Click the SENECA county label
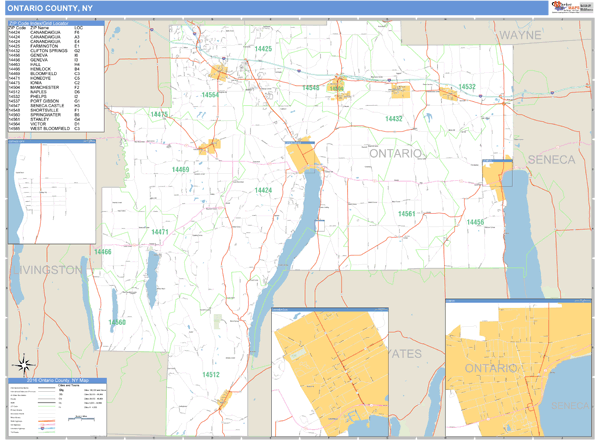The height and width of the screenshot is (440, 600). pos(552,160)
